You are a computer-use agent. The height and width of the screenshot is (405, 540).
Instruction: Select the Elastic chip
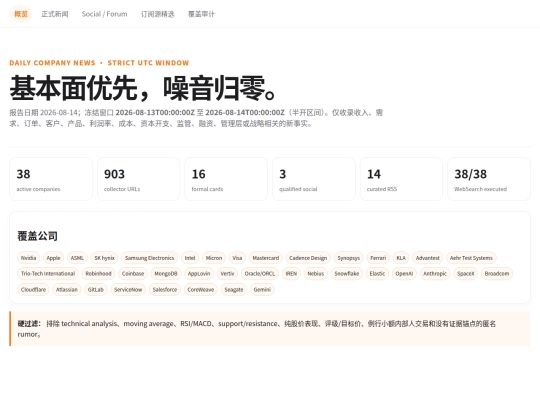(377, 274)
